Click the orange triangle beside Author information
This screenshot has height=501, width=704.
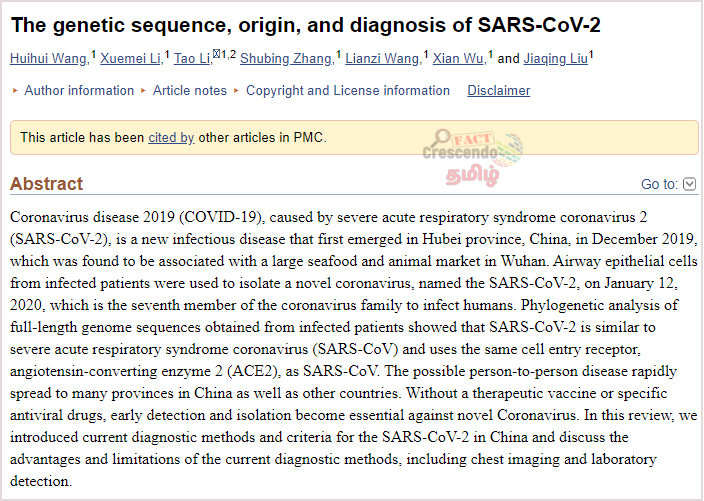coord(15,91)
